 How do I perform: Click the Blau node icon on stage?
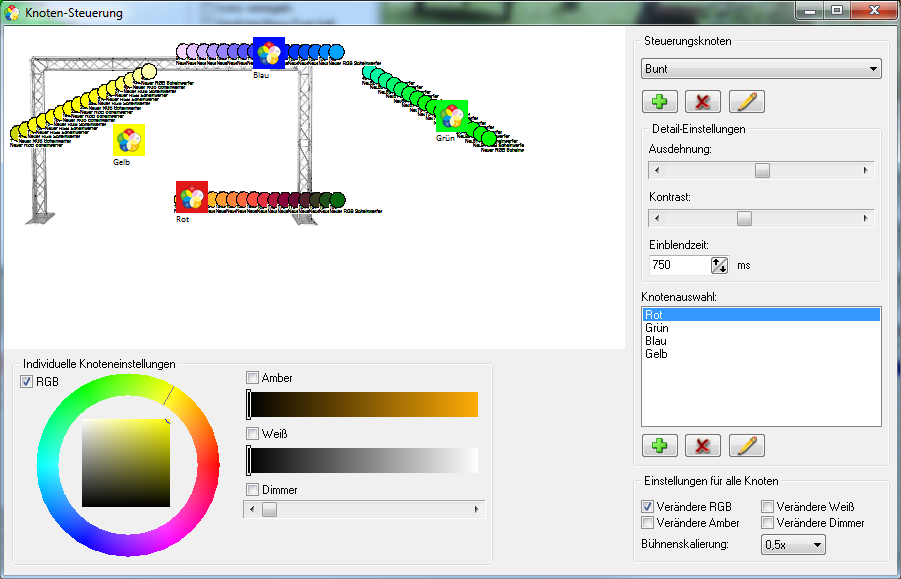pos(269,53)
